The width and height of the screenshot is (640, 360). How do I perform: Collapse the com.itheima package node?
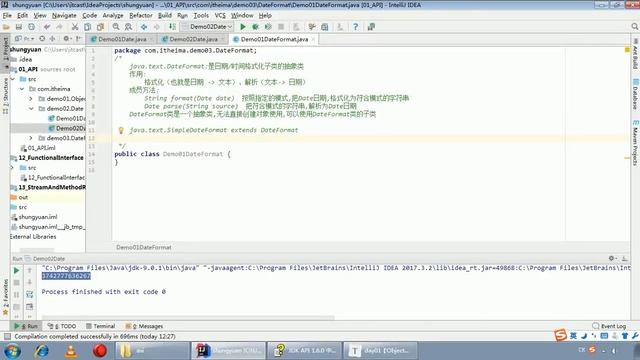pyautogui.click(x=22, y=89)
